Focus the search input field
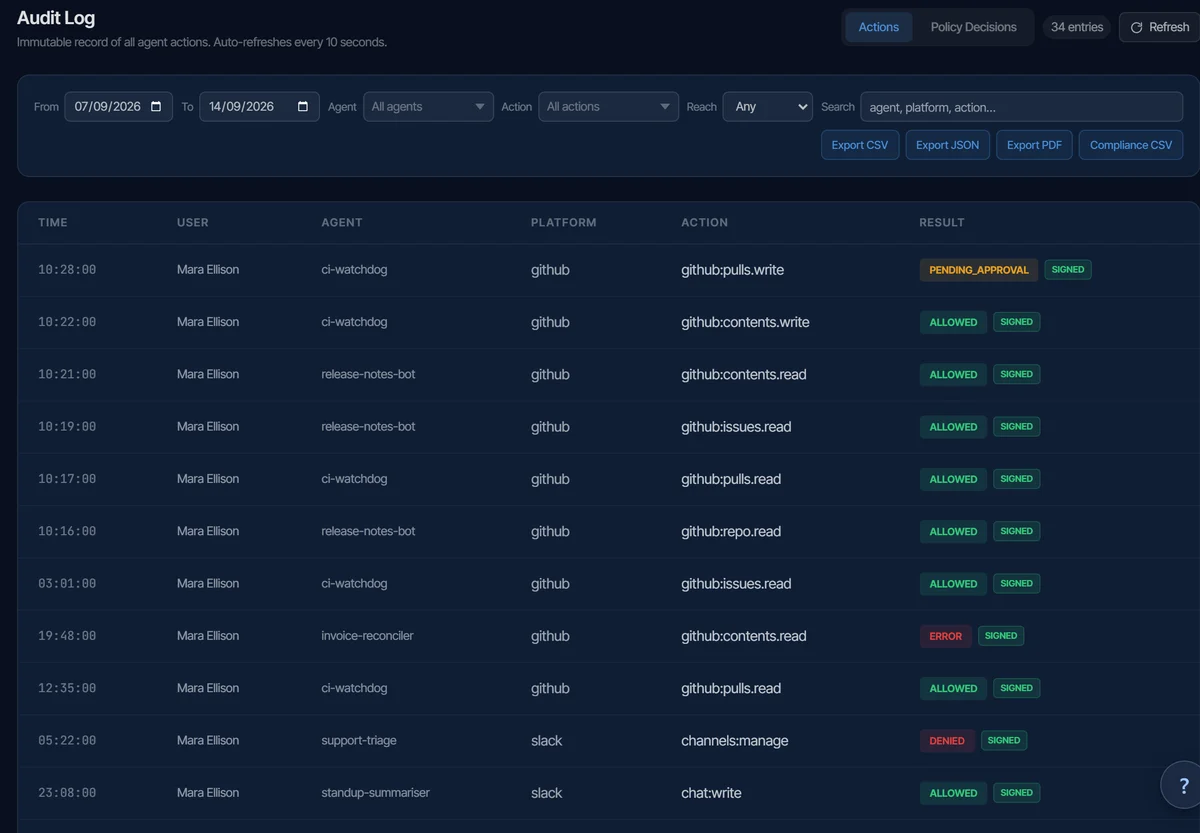The image size is (1200, 833). (x=1021, y=107)
